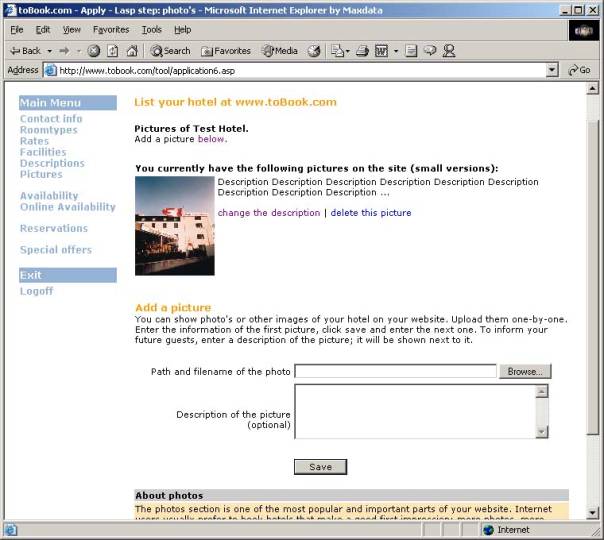
Task: Open the Favorites menu in menu bar
Action: click(111, 30)
